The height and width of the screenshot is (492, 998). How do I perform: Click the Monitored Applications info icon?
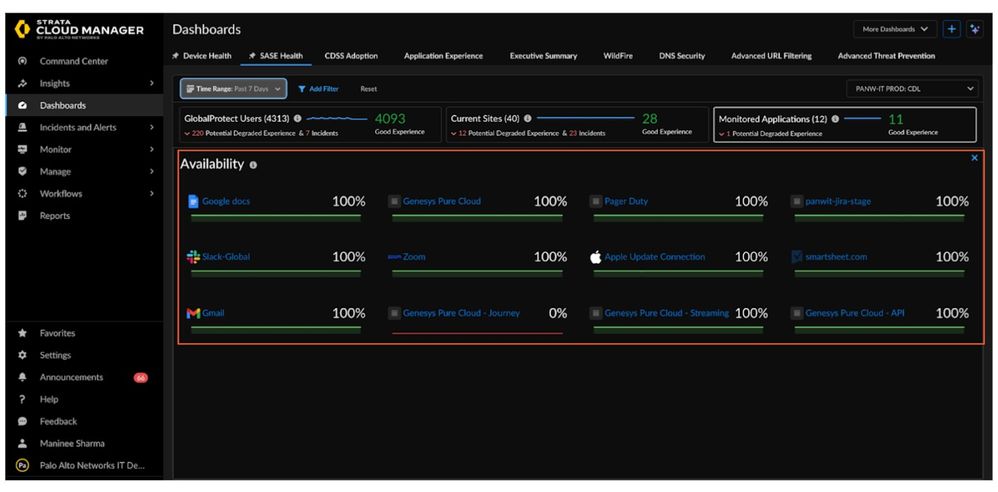click(x=835, y=118)
